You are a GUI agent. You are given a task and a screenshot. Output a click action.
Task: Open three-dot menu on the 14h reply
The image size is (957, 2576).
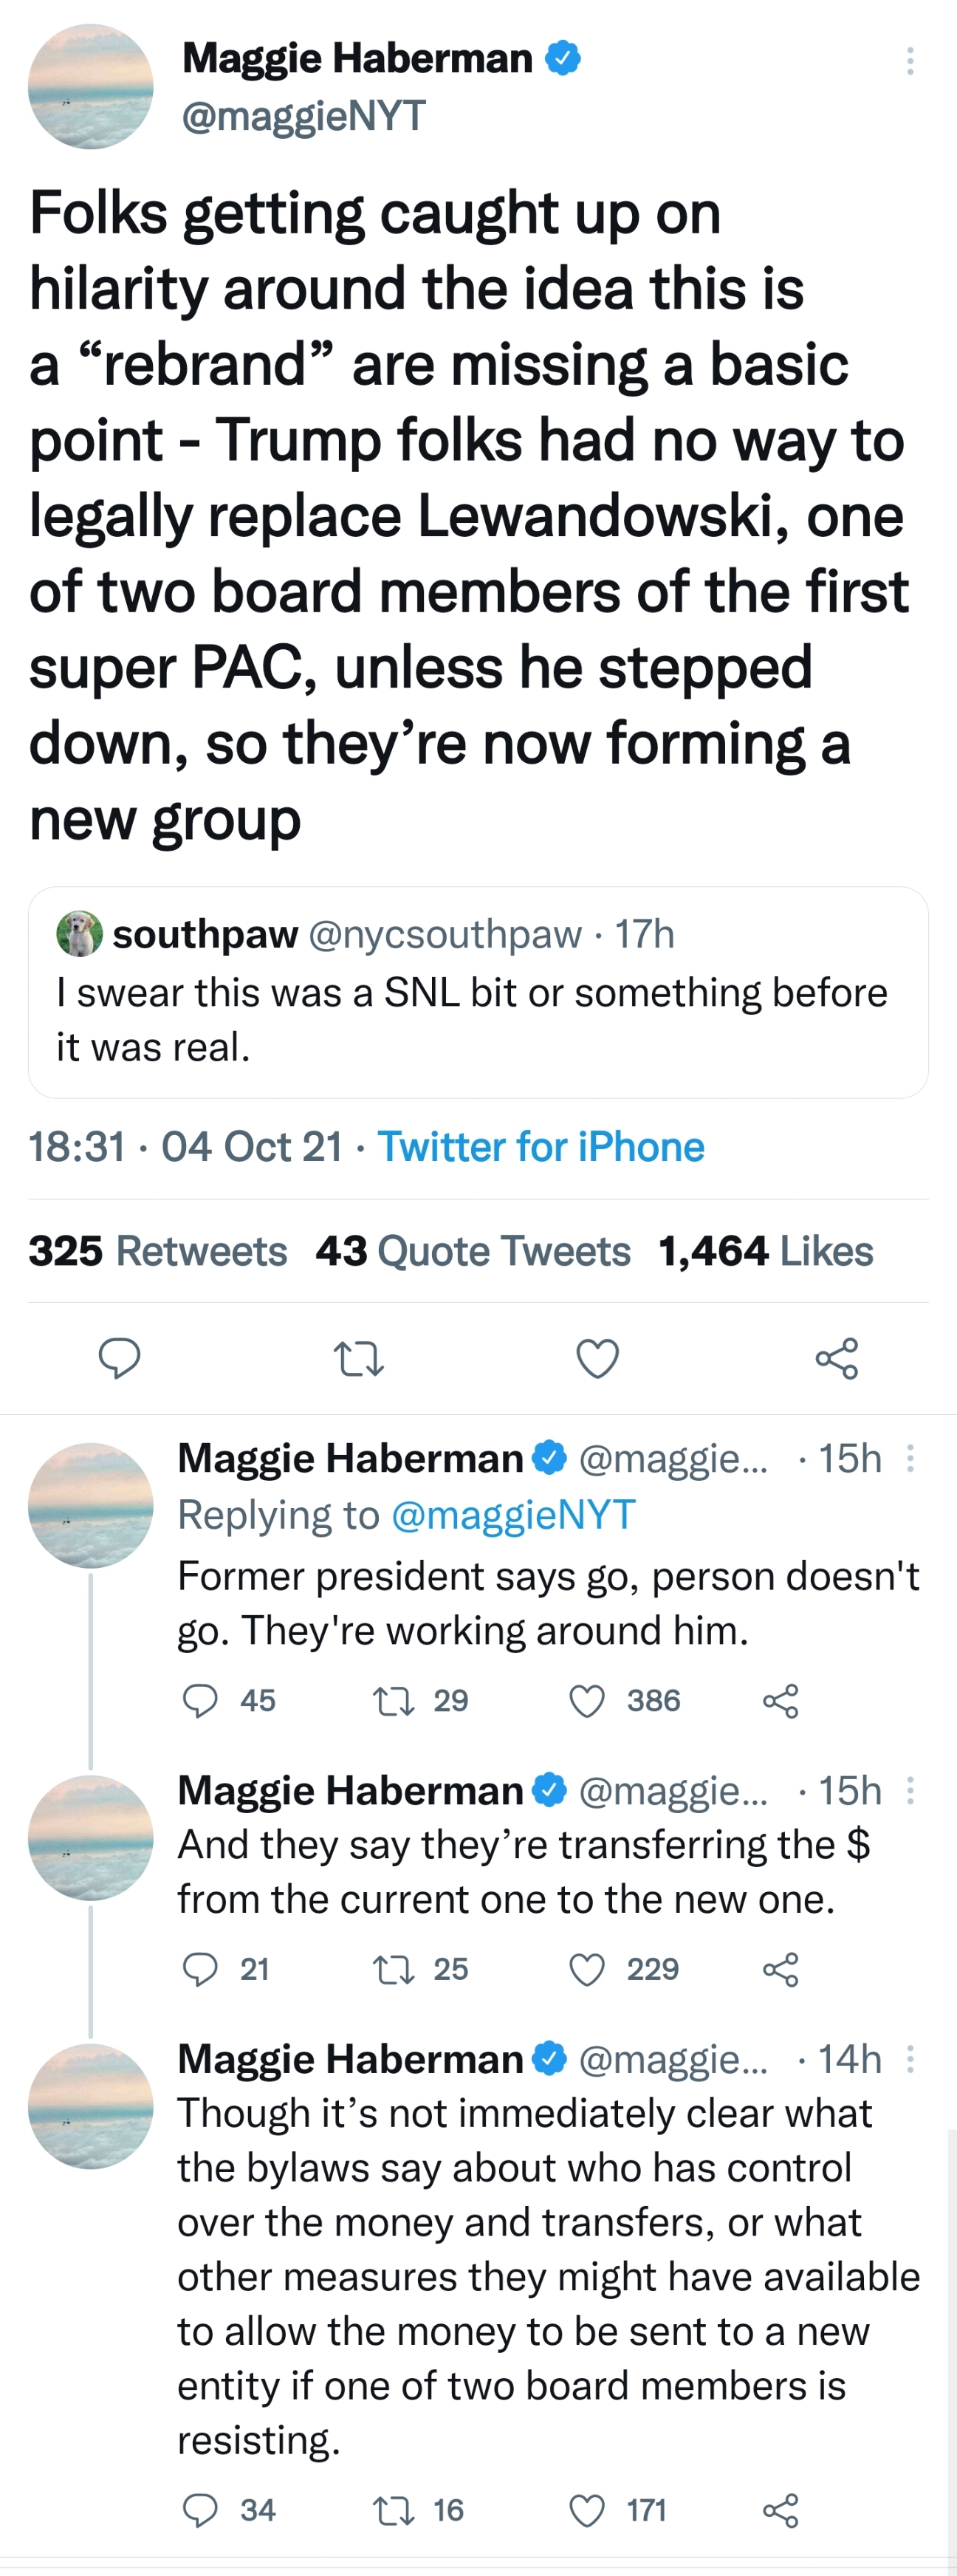pyautogui.click(x=910, y=2059)
